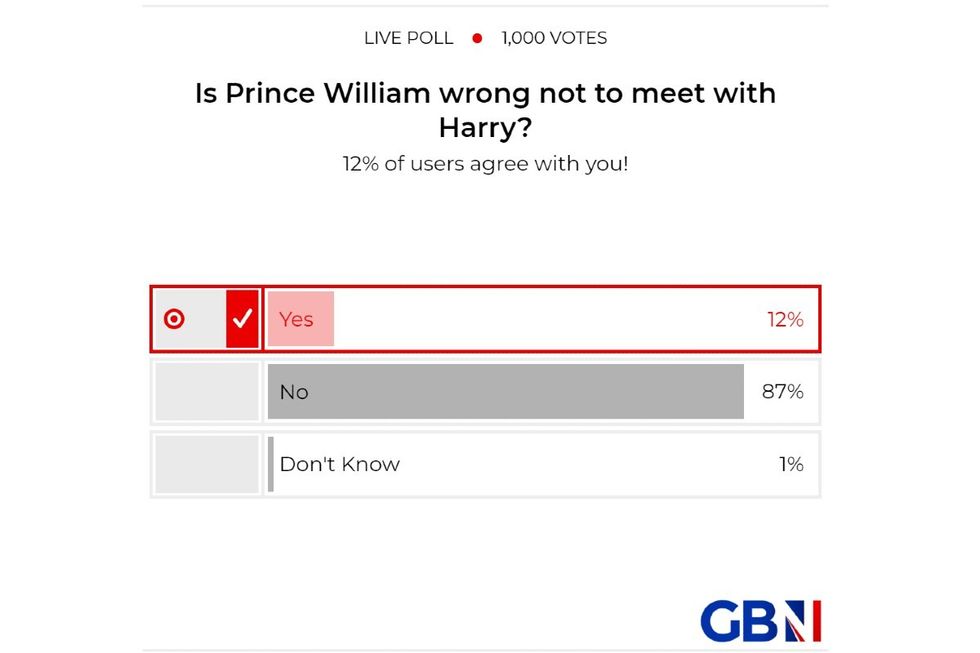This screenshot has width=980, height=653.
Task: Click the 12% of users agree message
Action: (484, 163)
